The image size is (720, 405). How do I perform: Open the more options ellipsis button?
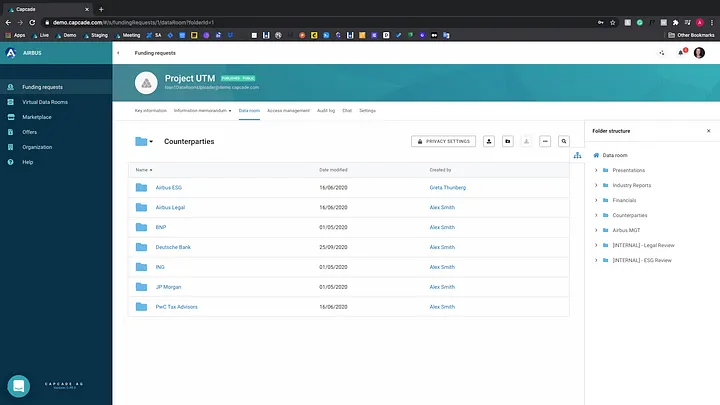(x=545, y=141)
